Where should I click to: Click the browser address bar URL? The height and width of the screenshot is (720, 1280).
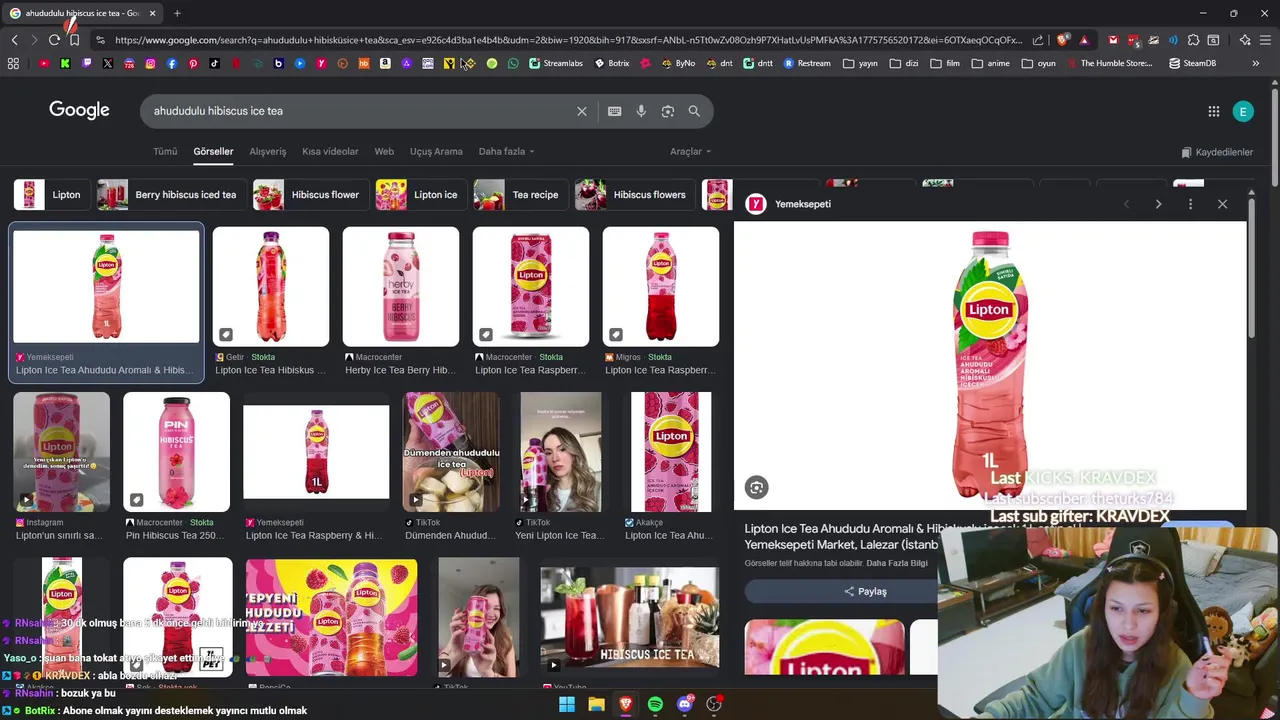pyautogui.click(x=568, y=40)
